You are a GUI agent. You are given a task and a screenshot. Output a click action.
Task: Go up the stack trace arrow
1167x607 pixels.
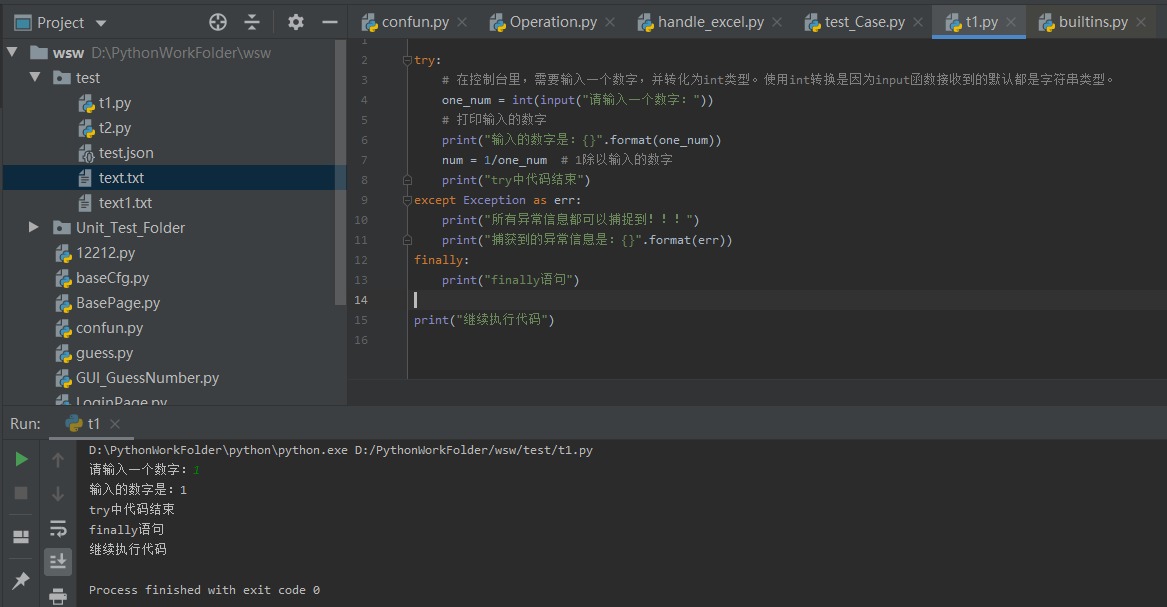coord(58,460)
